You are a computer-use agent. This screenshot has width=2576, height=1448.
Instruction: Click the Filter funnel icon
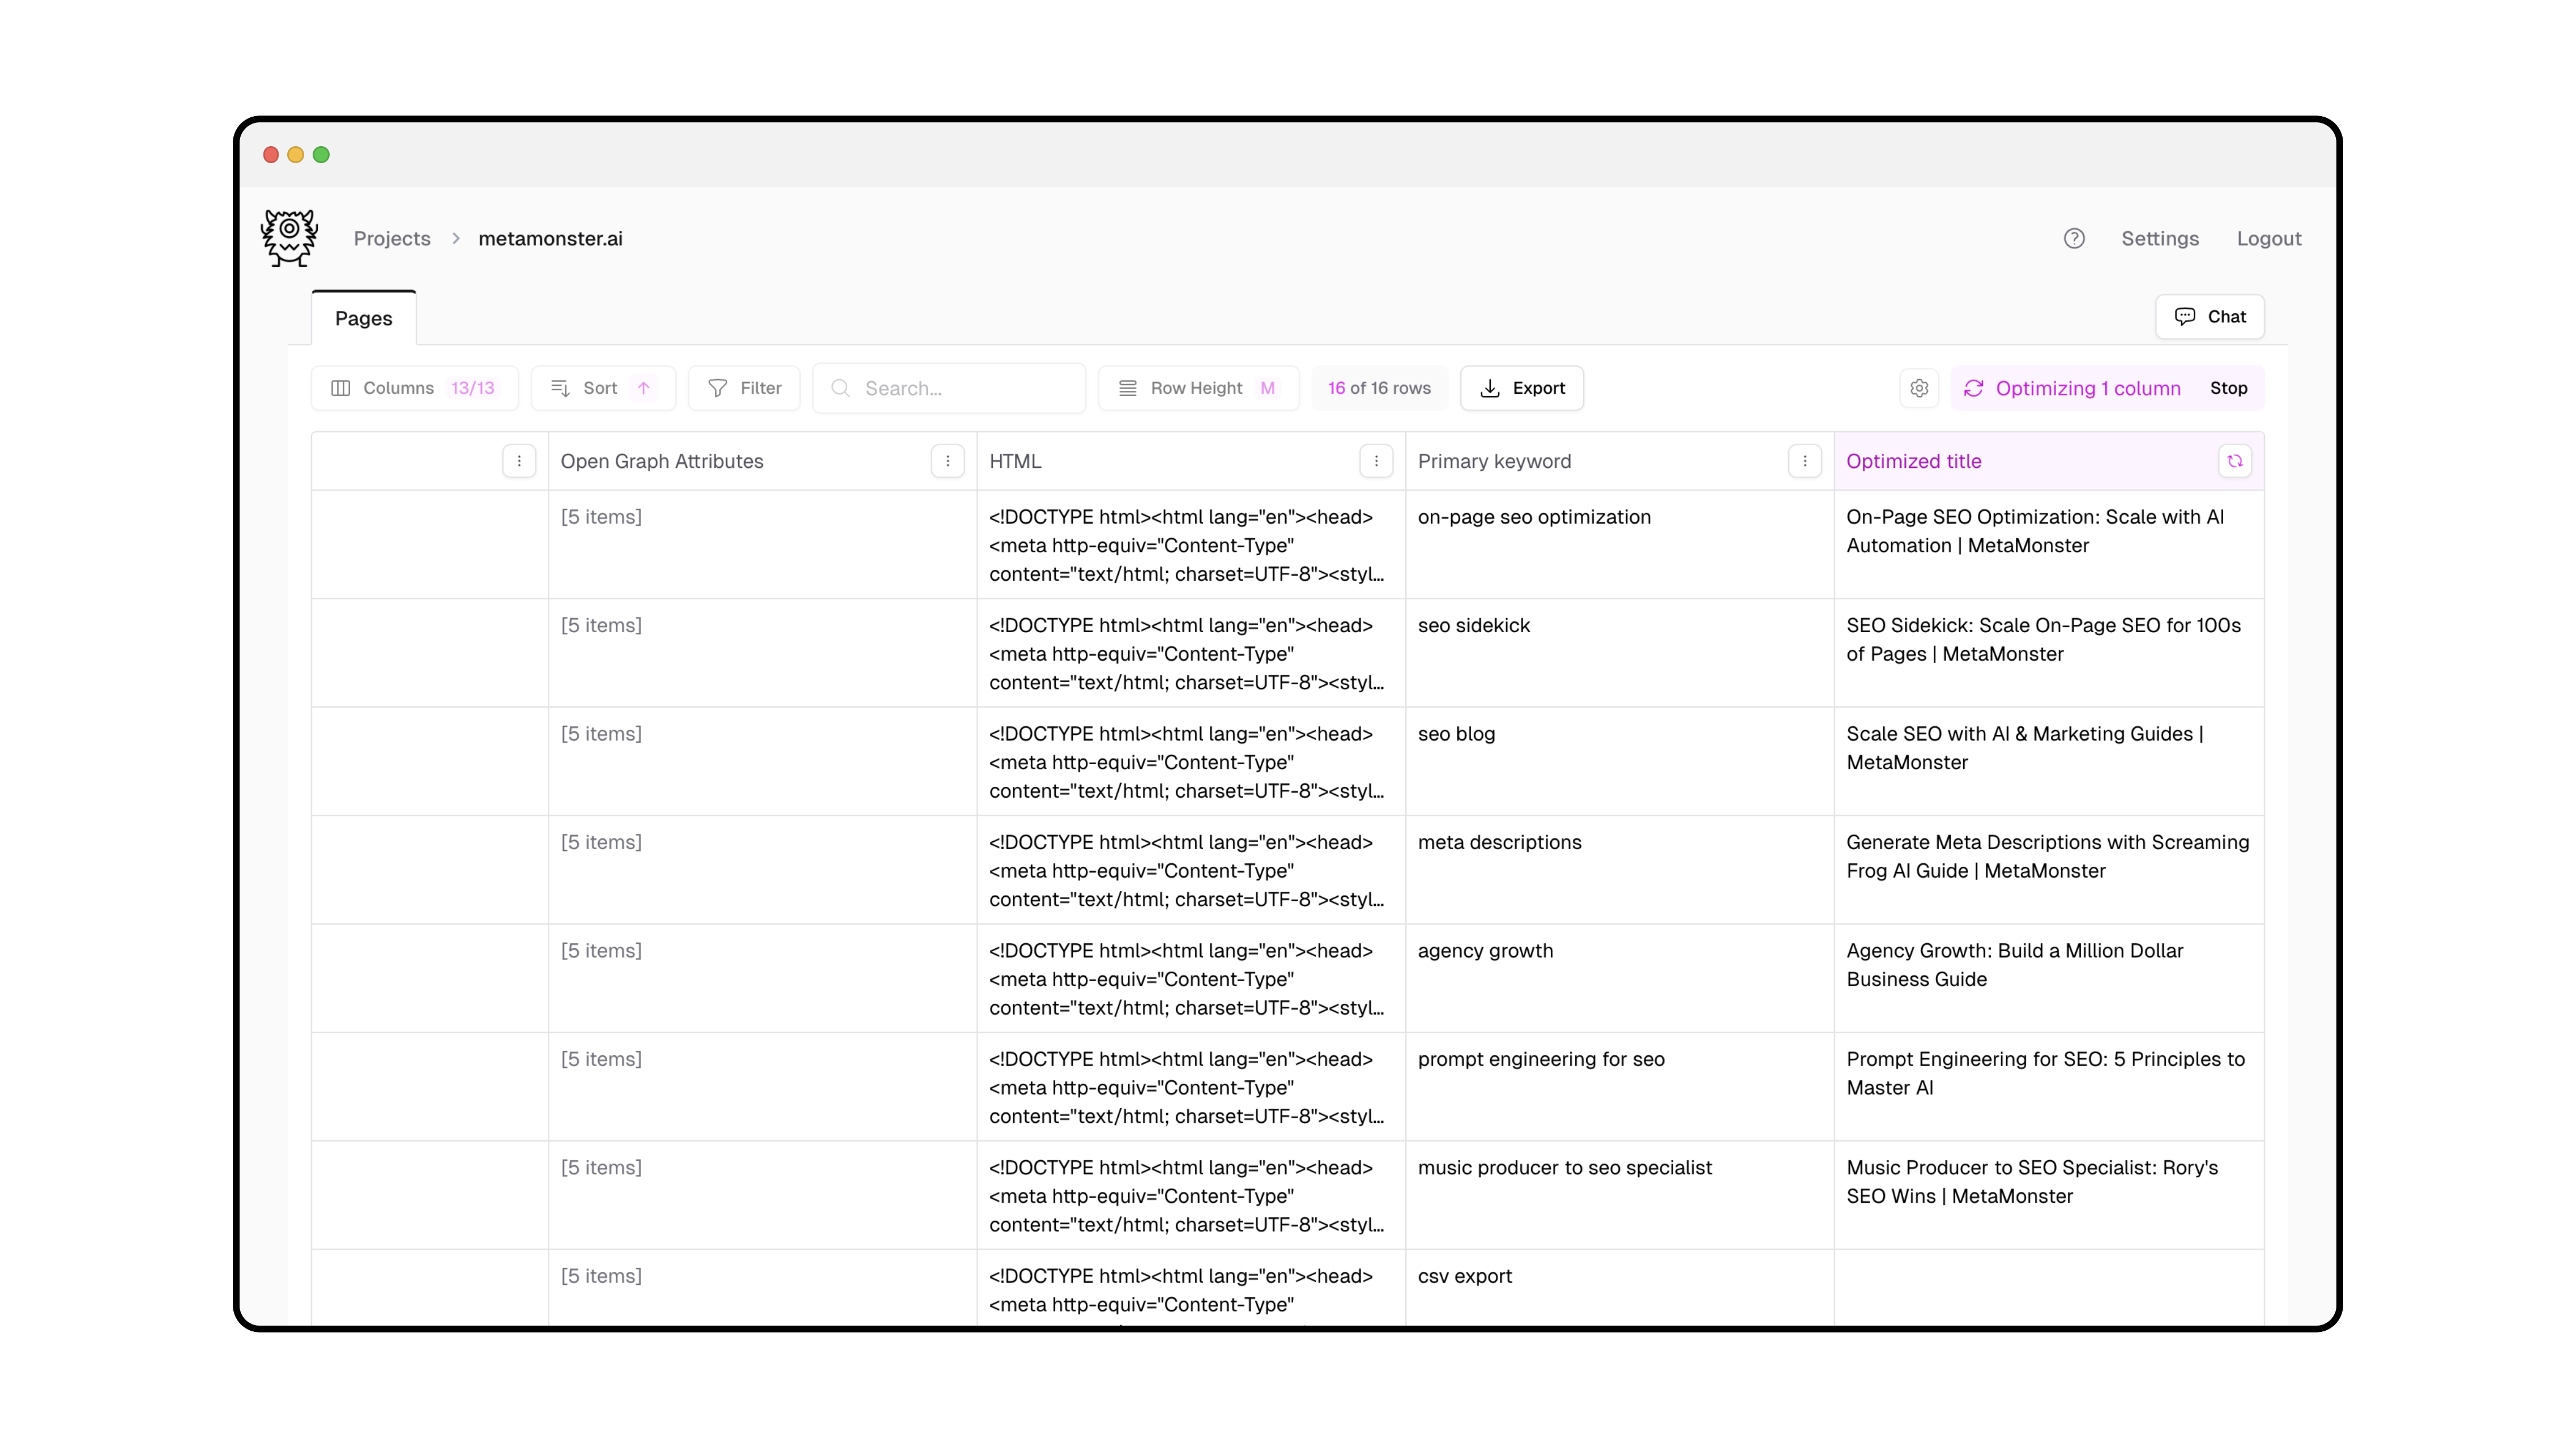tap(718, 388)
